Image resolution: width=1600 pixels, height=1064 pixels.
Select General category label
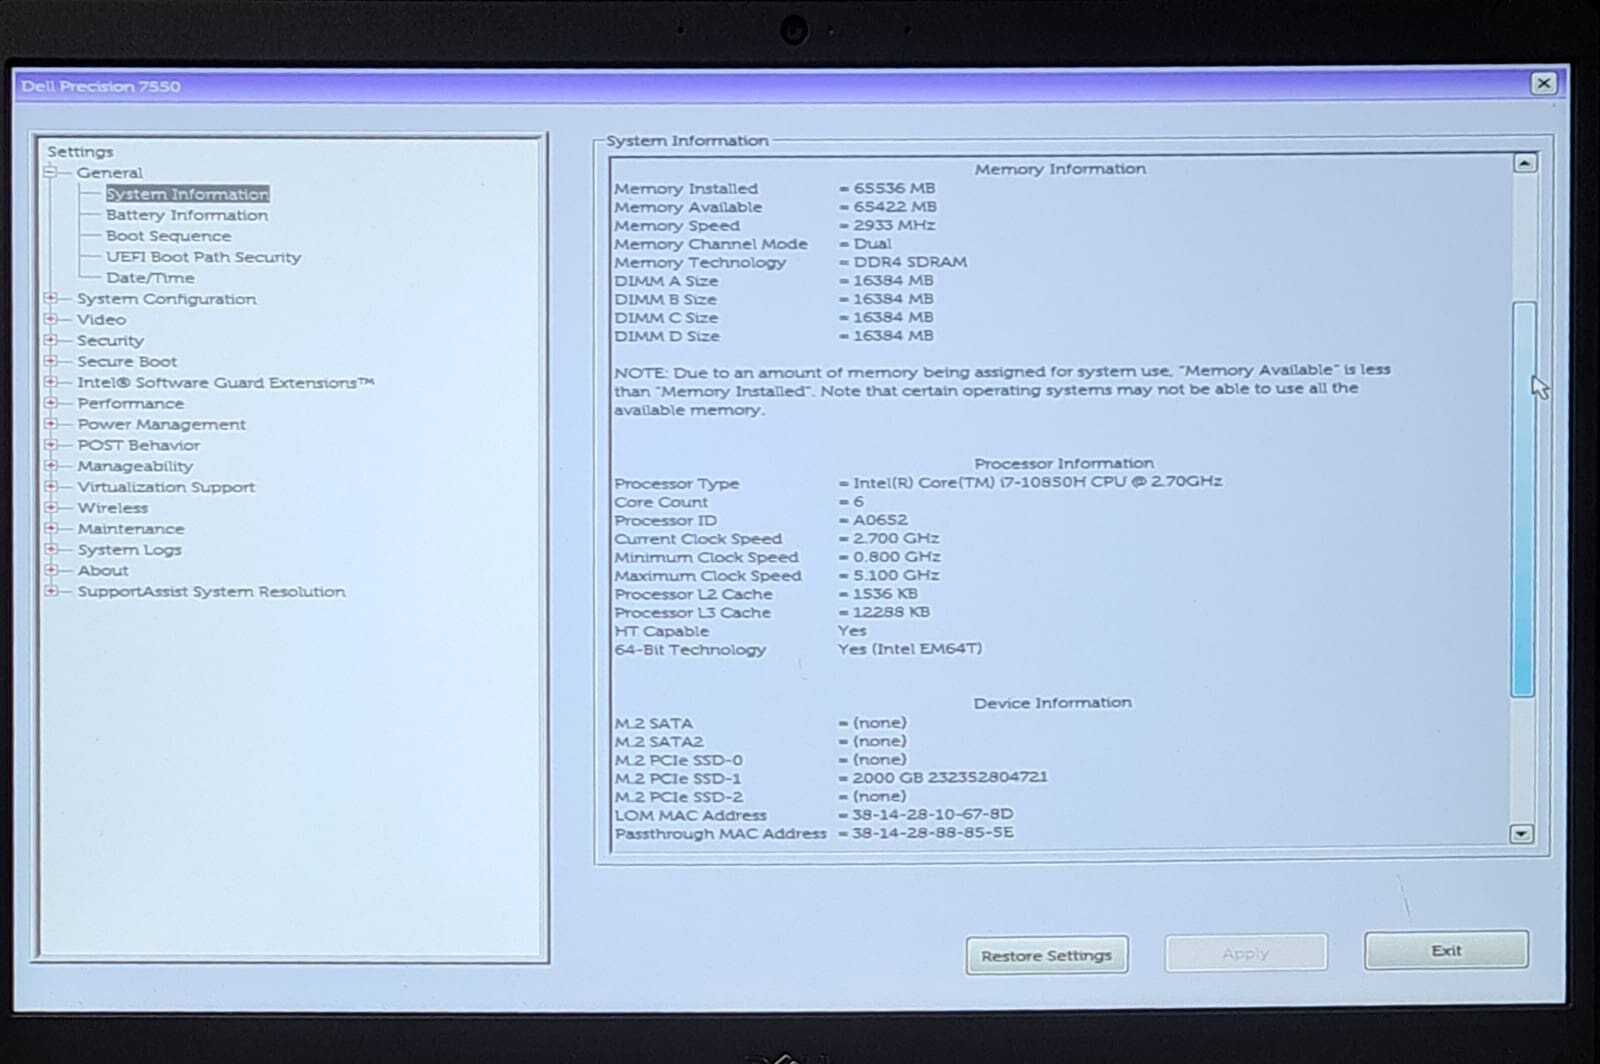(x=110, y=173)
